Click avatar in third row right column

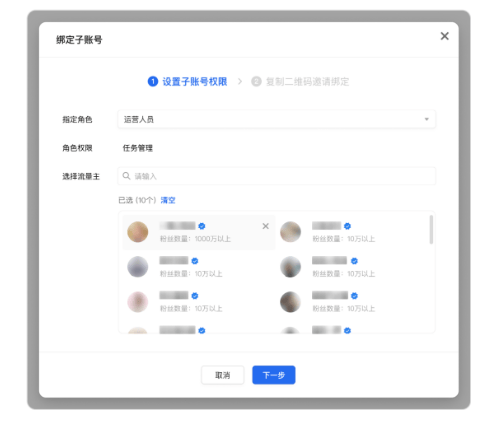click(x=290, y=302)
